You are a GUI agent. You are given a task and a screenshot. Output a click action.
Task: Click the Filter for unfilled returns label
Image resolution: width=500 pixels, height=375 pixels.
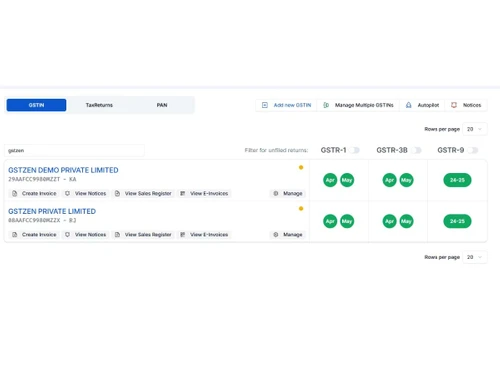click(276, 150)
